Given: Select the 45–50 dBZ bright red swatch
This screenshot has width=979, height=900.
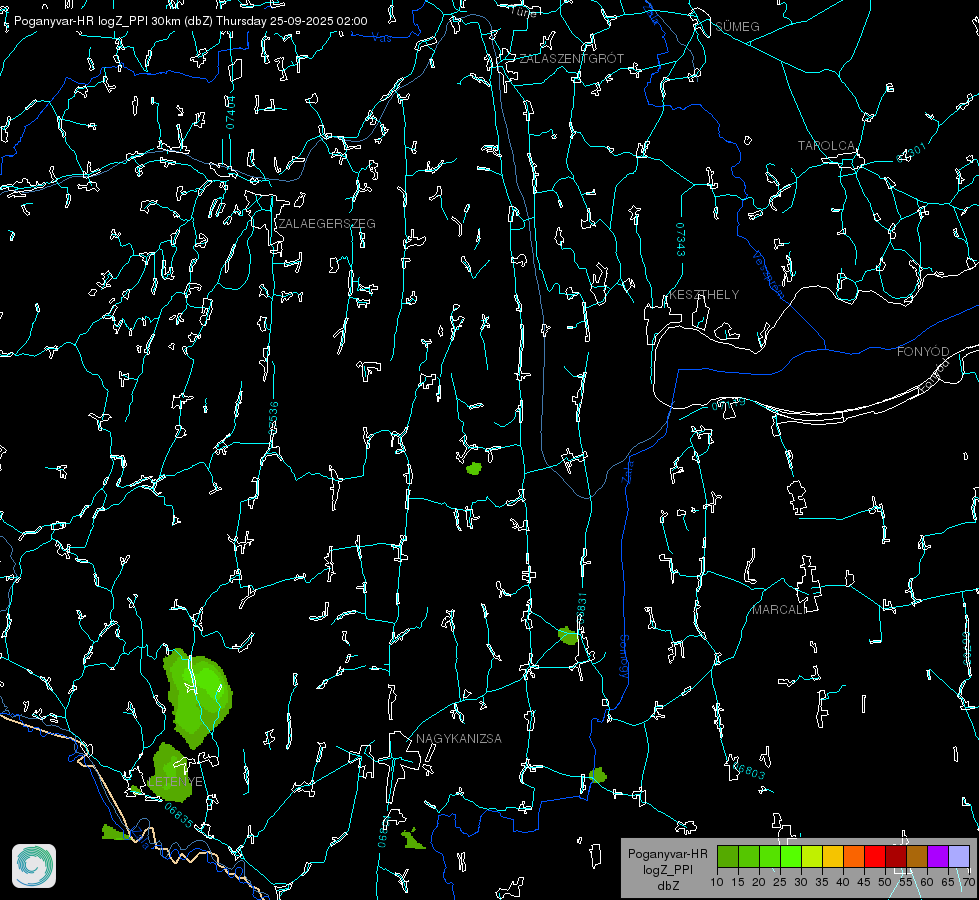Looking at the screenshot, I should [x=875, y=856].
